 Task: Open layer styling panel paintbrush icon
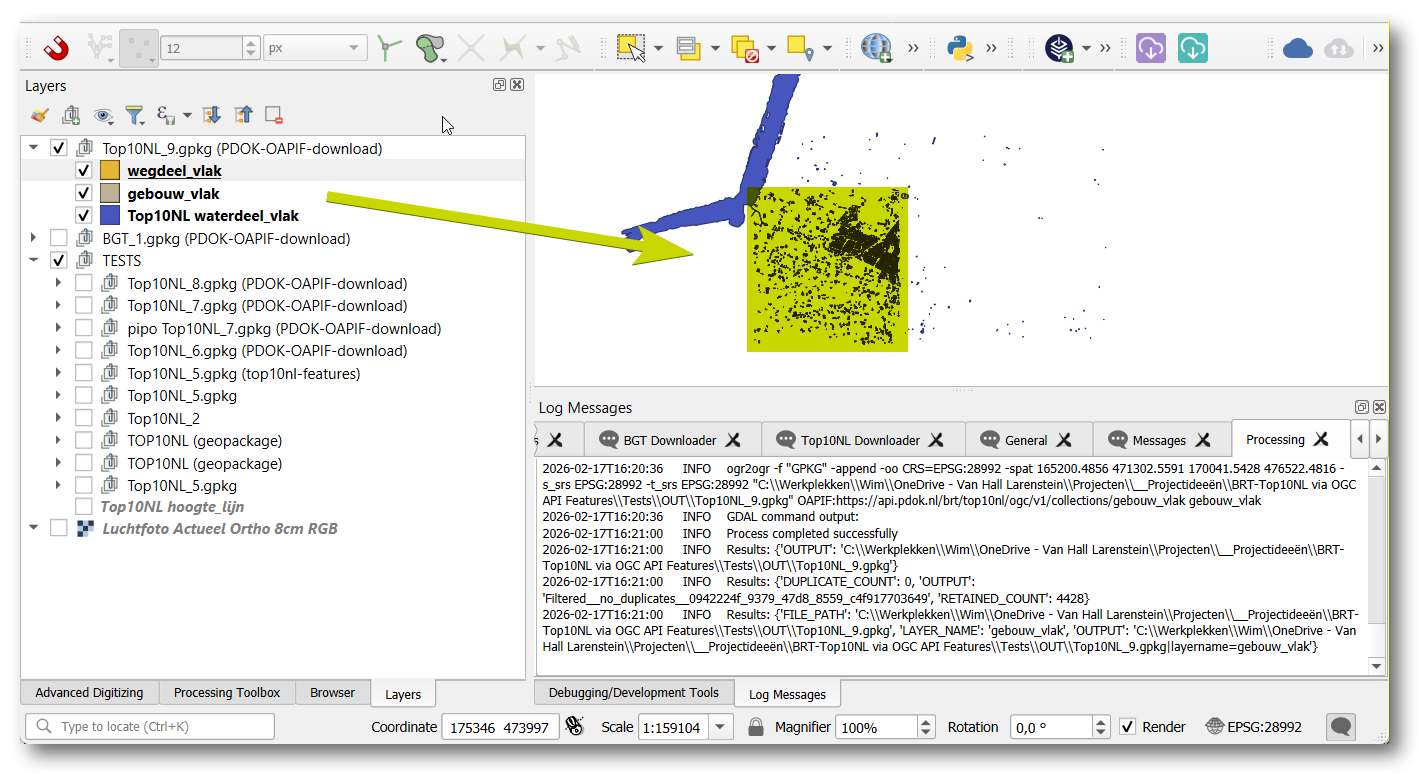coord(39,116)
